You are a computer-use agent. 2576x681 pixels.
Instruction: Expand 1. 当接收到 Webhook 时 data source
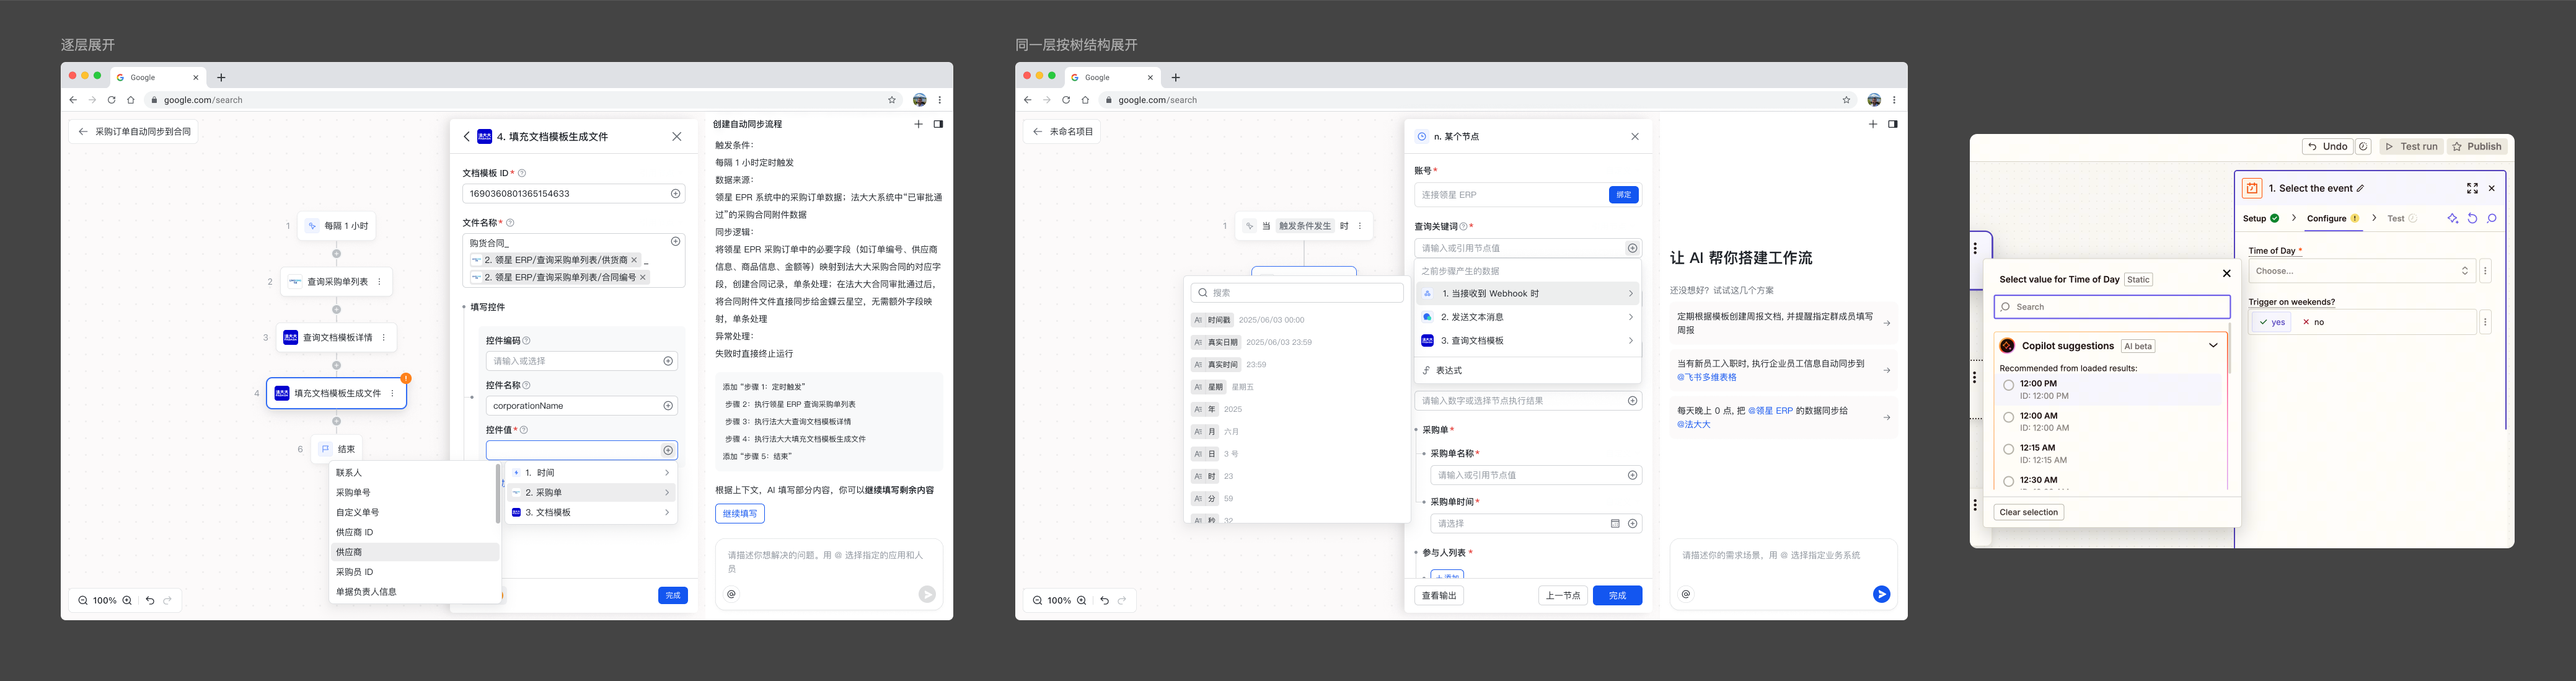[x=1527, y=294]
